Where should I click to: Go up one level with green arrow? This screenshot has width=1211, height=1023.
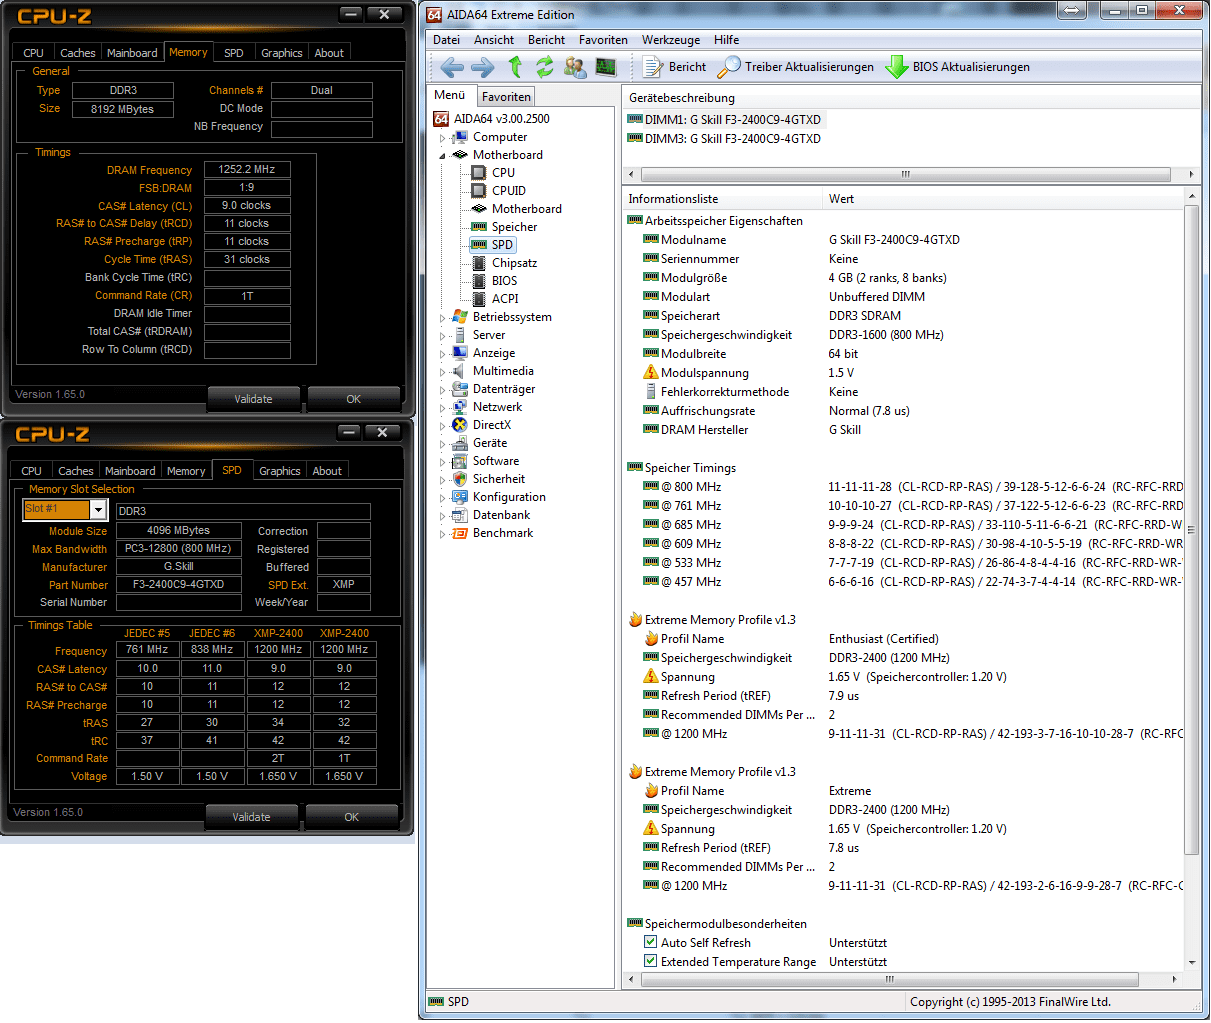tap(515, 67)
